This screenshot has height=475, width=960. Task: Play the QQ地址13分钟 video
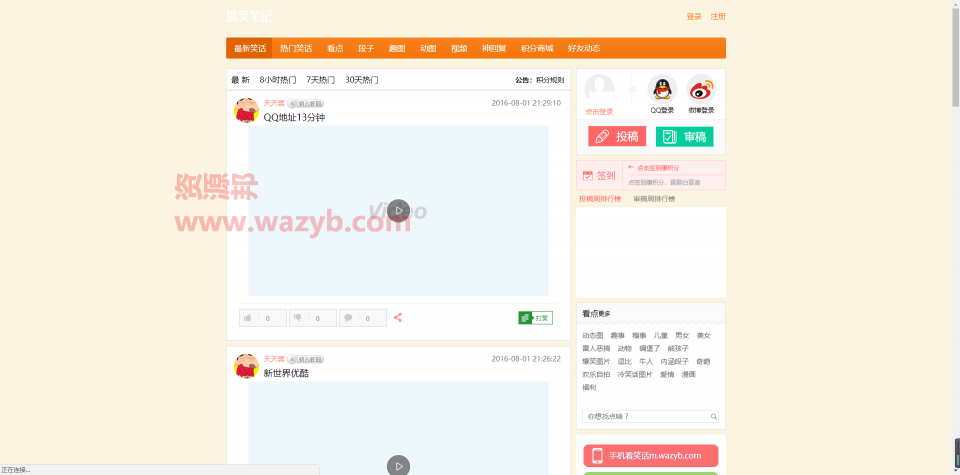399,211
